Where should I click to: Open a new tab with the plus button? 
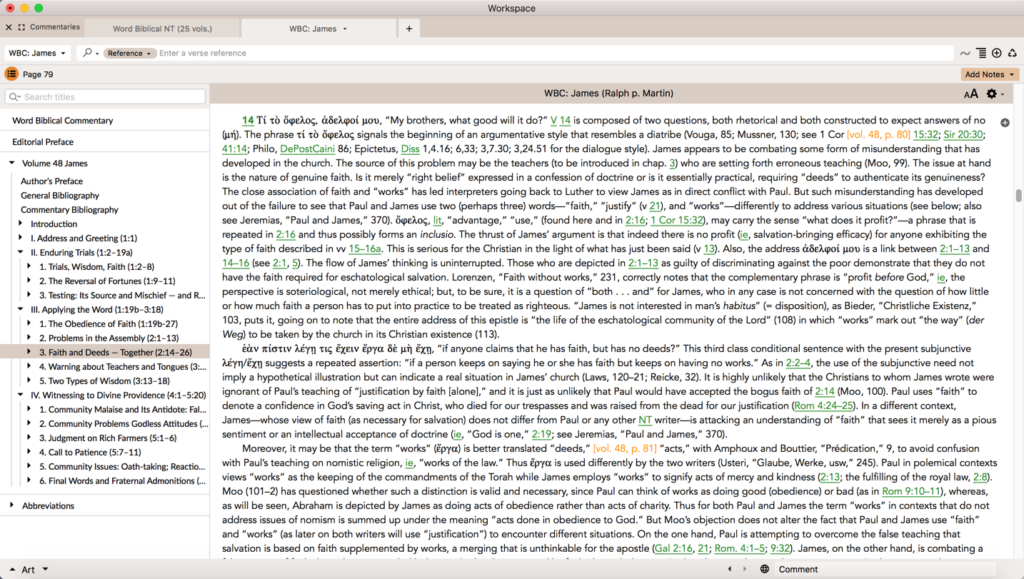pos(409,28)
